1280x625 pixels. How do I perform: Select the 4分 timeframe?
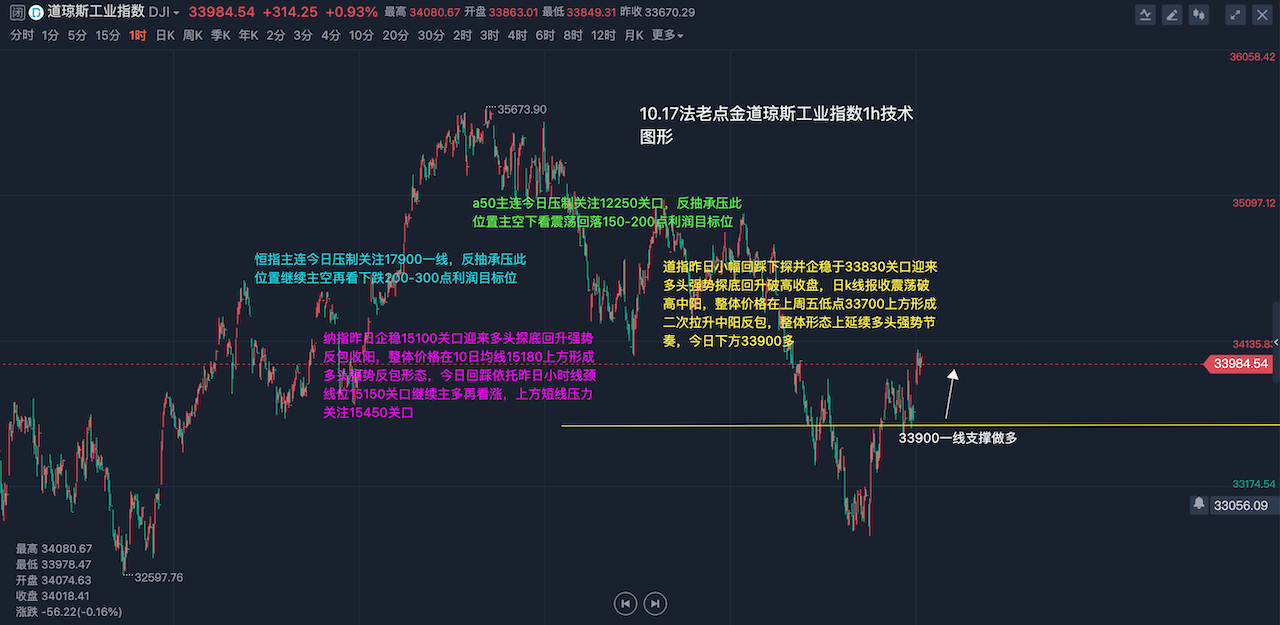[331, 35]
